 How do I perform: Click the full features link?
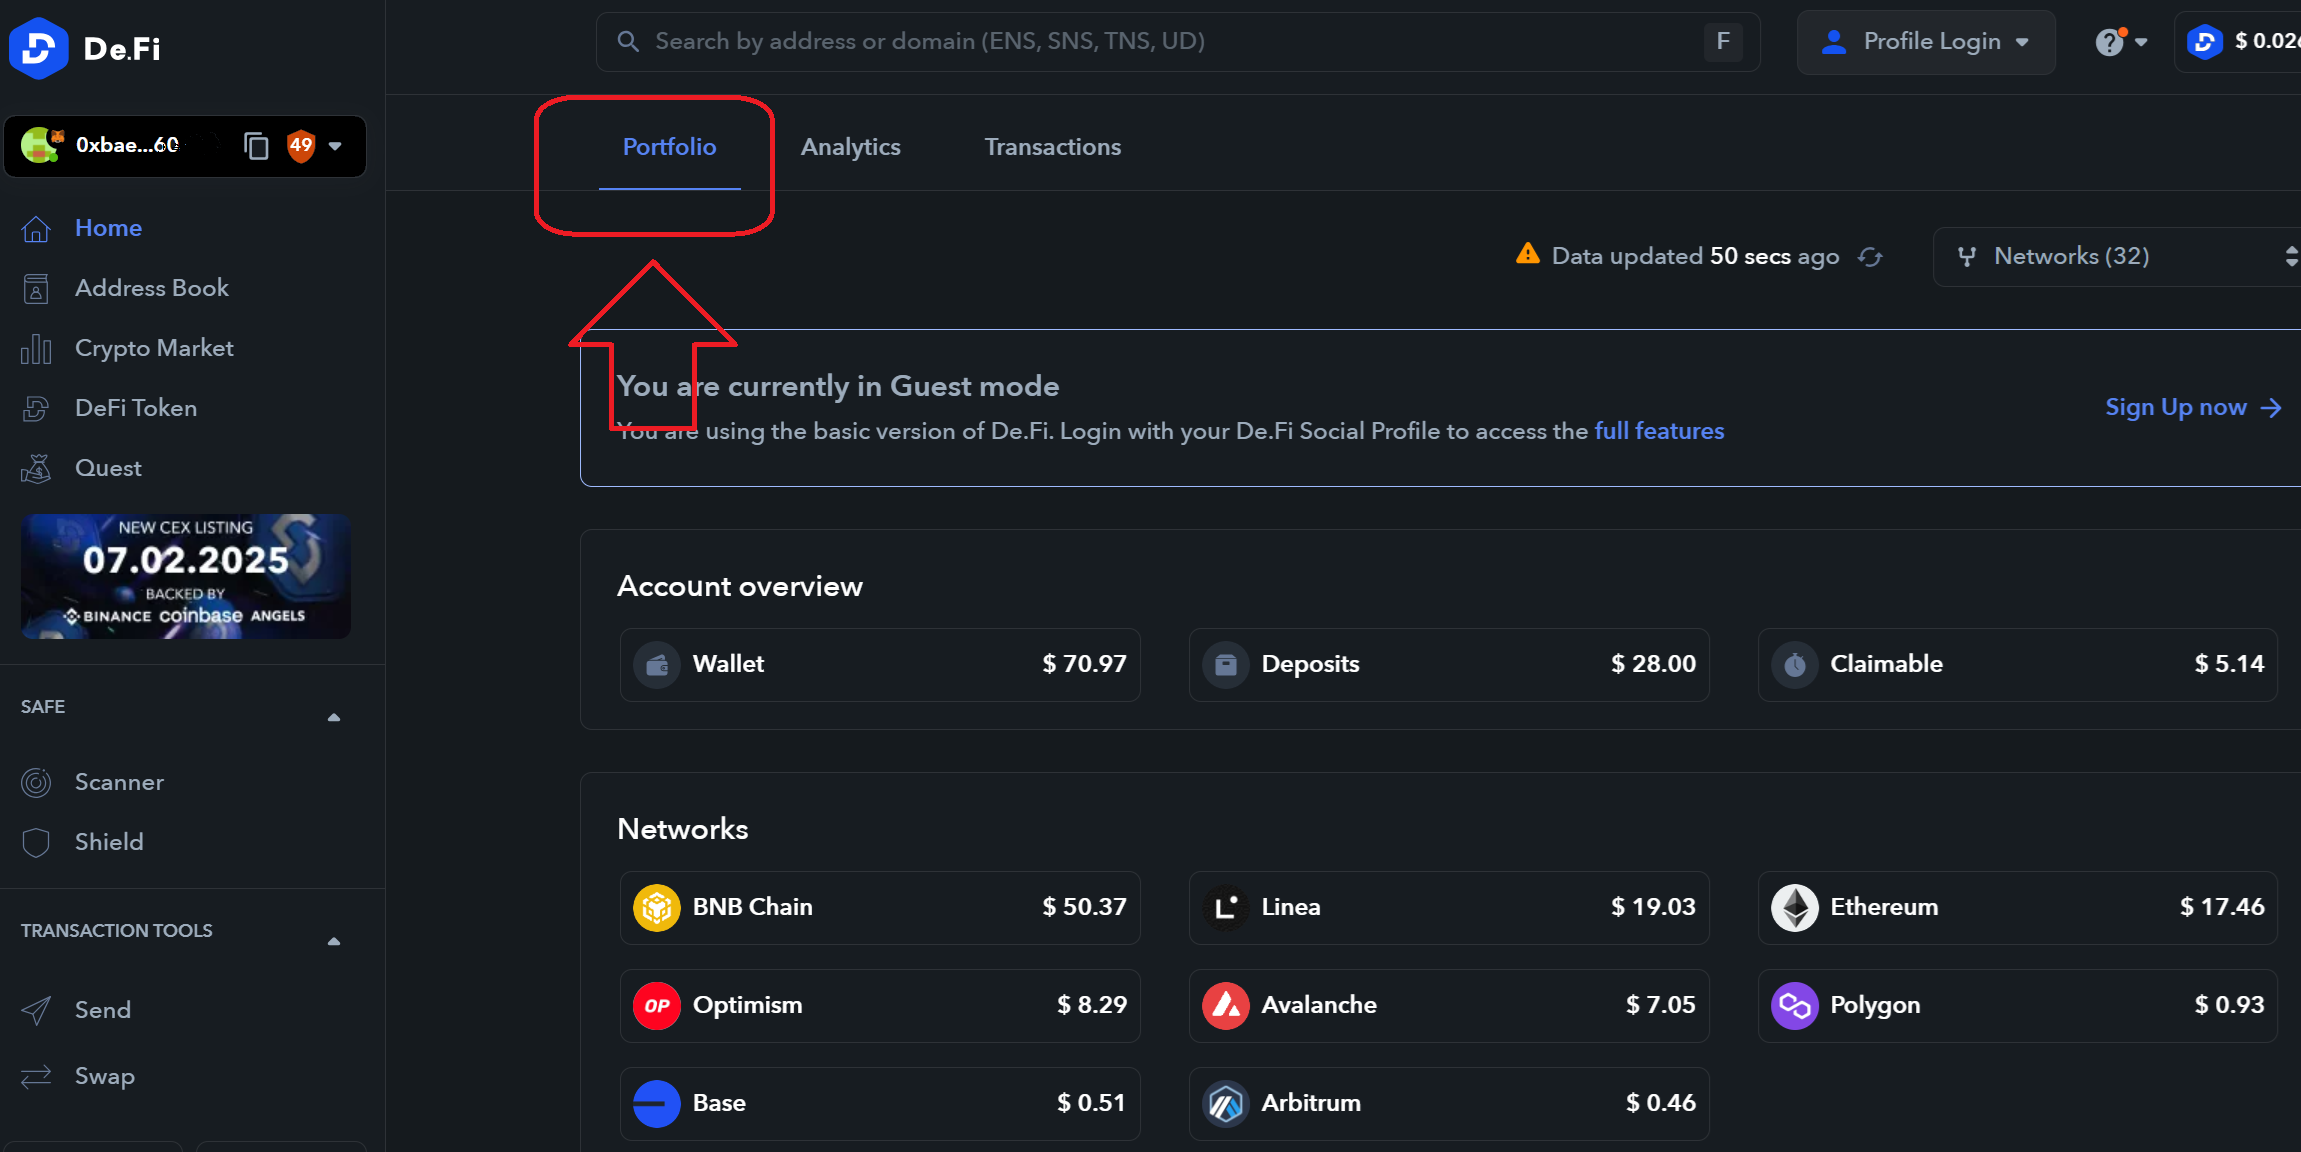click(x=1659, y=431)
